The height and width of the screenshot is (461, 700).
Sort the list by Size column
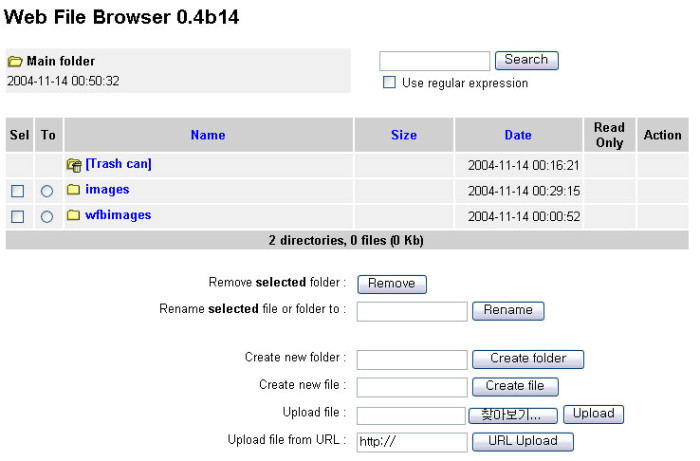tap(404, 135)
